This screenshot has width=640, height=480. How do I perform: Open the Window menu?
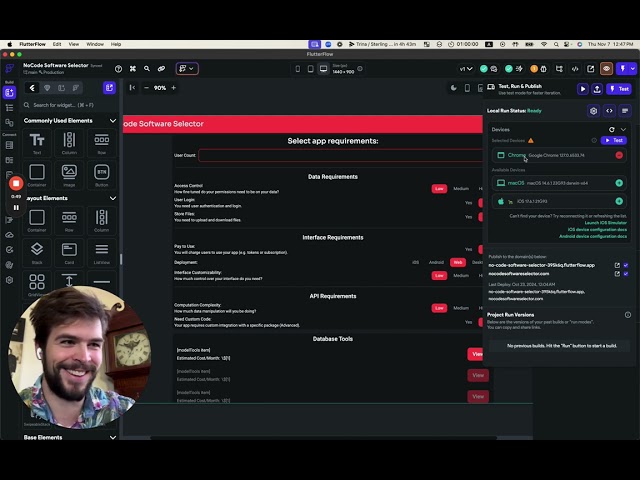(95, 44)
